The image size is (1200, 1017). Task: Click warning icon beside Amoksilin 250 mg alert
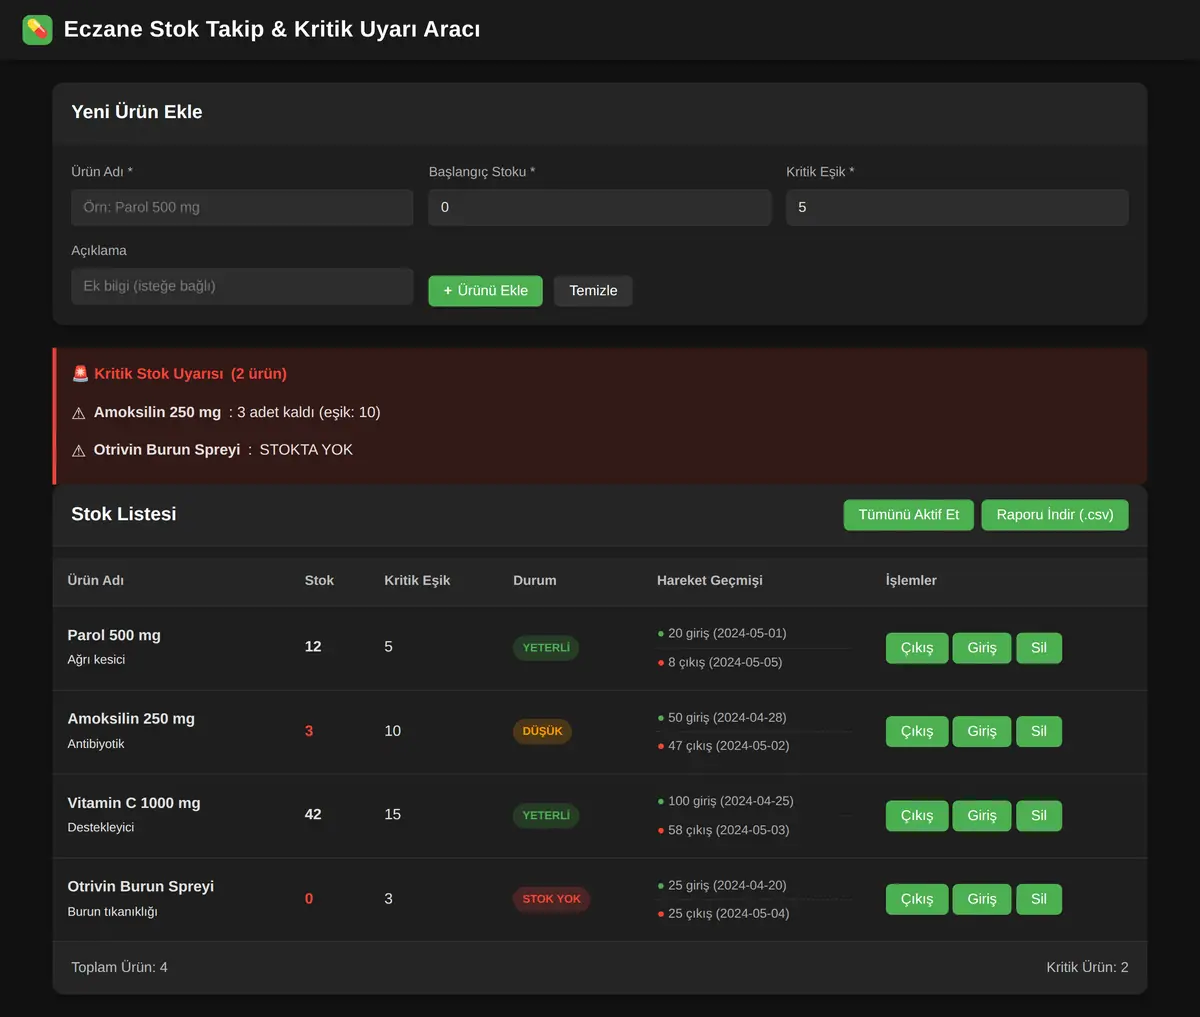tap(79, 413)
